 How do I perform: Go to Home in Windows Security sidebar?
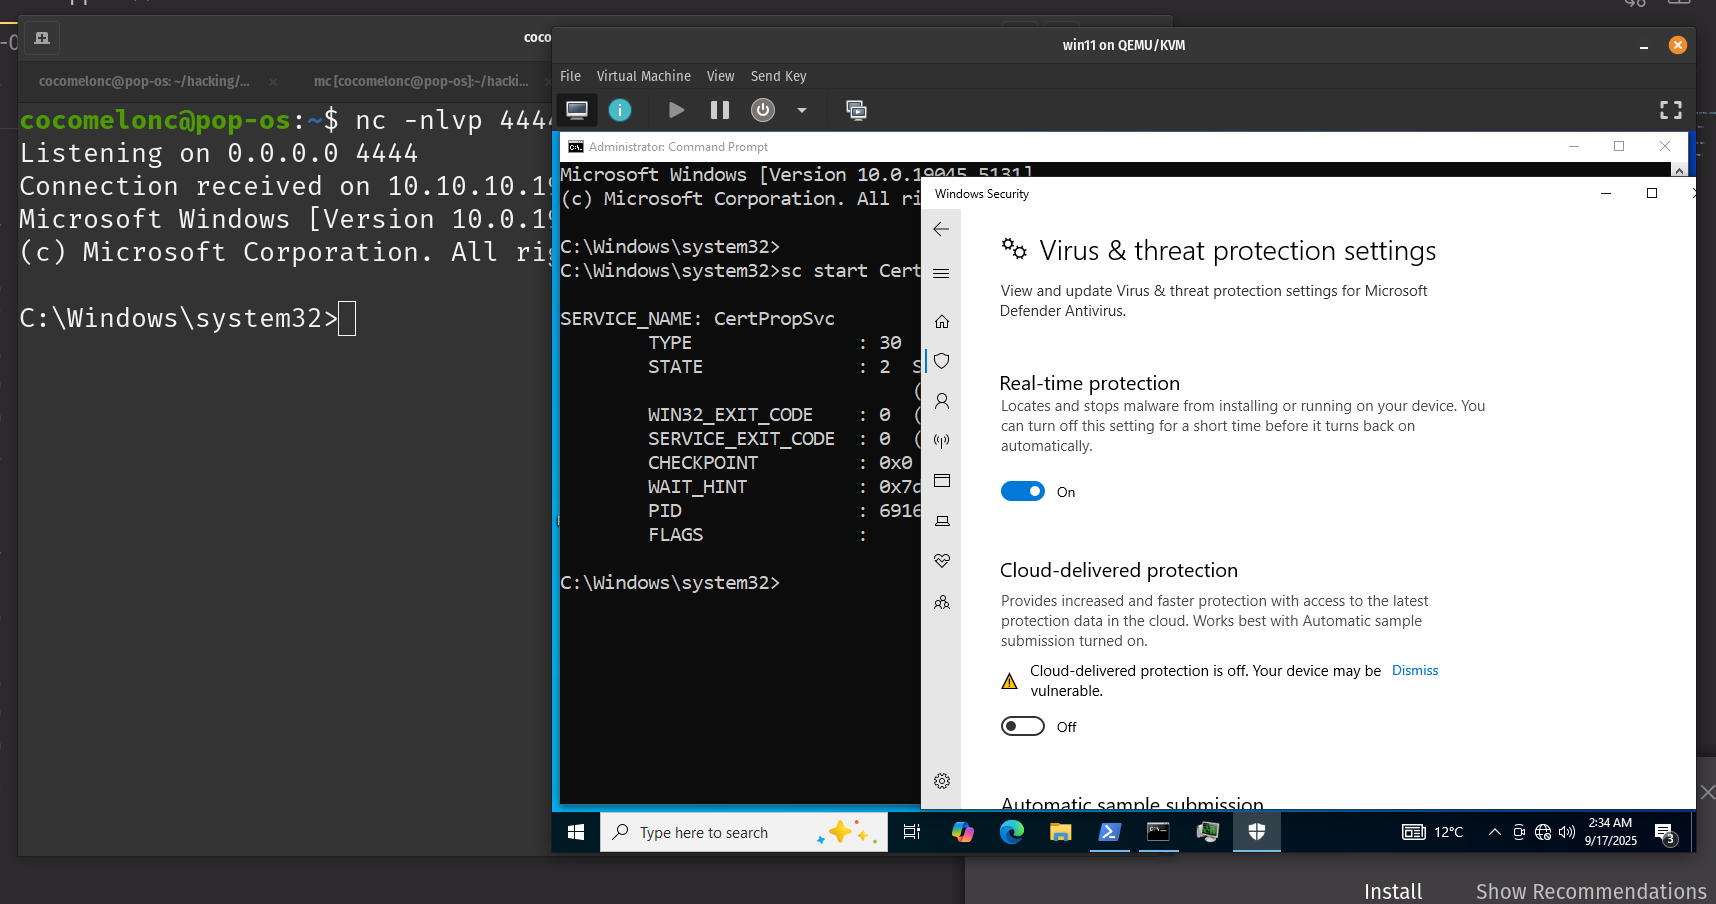[941, 321]
